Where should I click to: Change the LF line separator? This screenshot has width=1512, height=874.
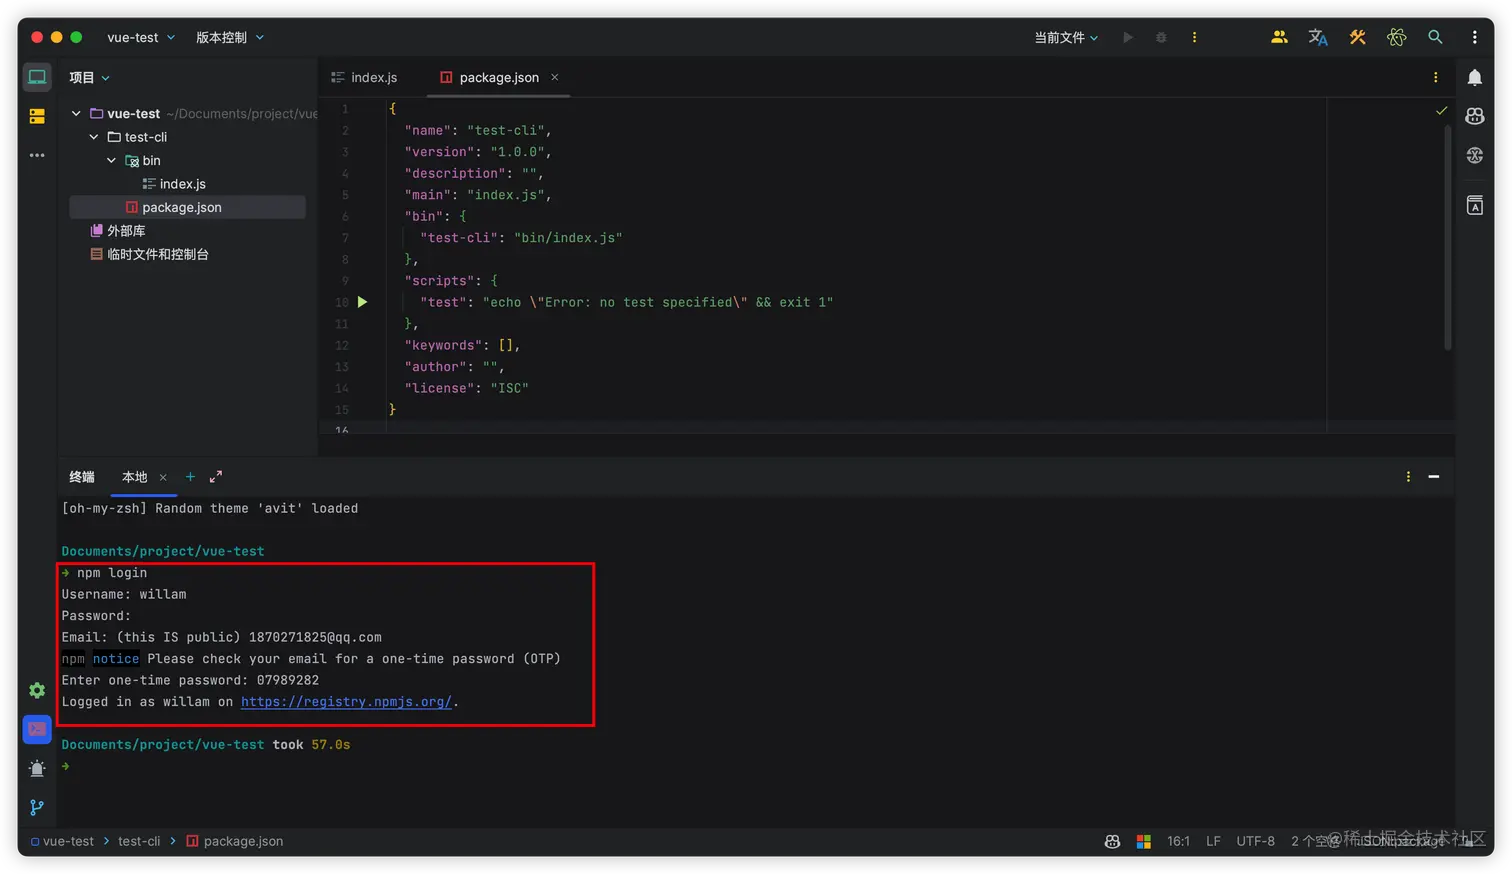(x=1213, y=841)
